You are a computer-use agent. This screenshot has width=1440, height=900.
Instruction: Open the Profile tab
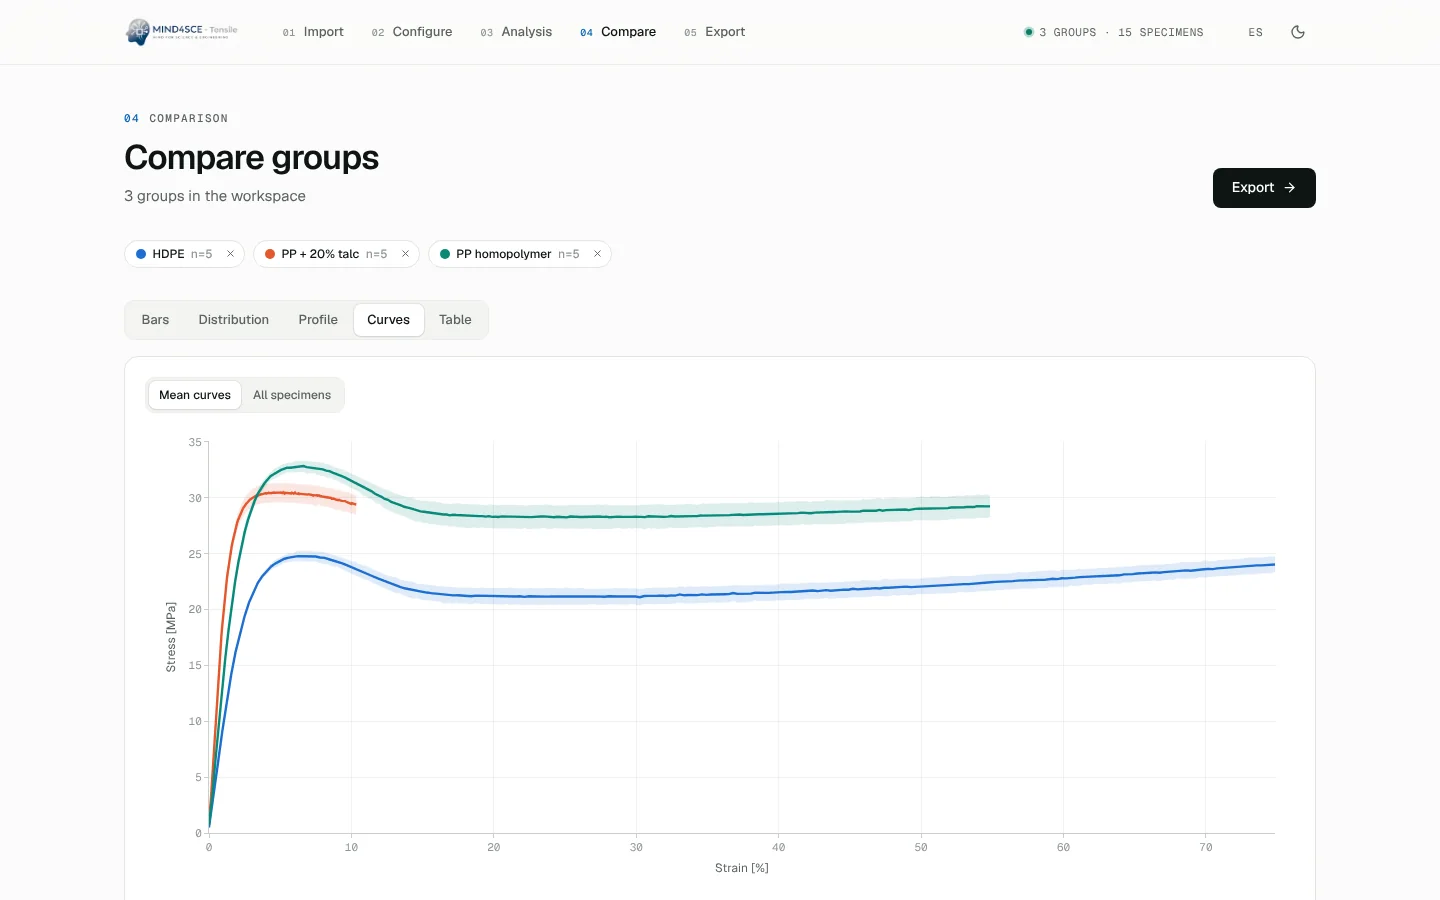318,320
